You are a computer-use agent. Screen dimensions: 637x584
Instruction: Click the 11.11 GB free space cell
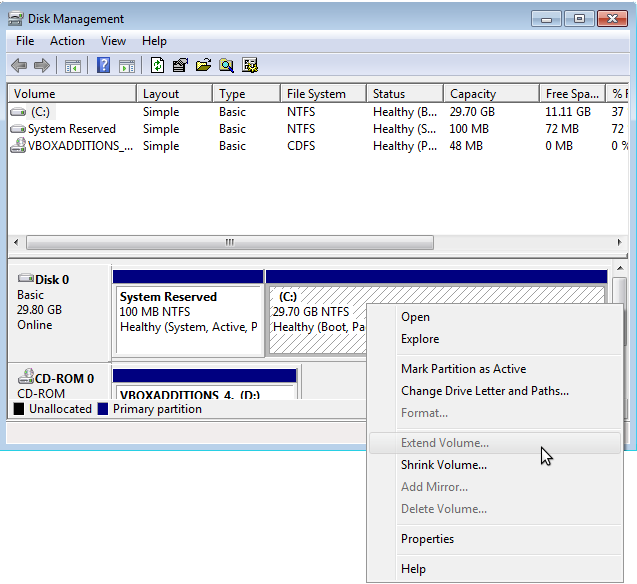point(568,112)
